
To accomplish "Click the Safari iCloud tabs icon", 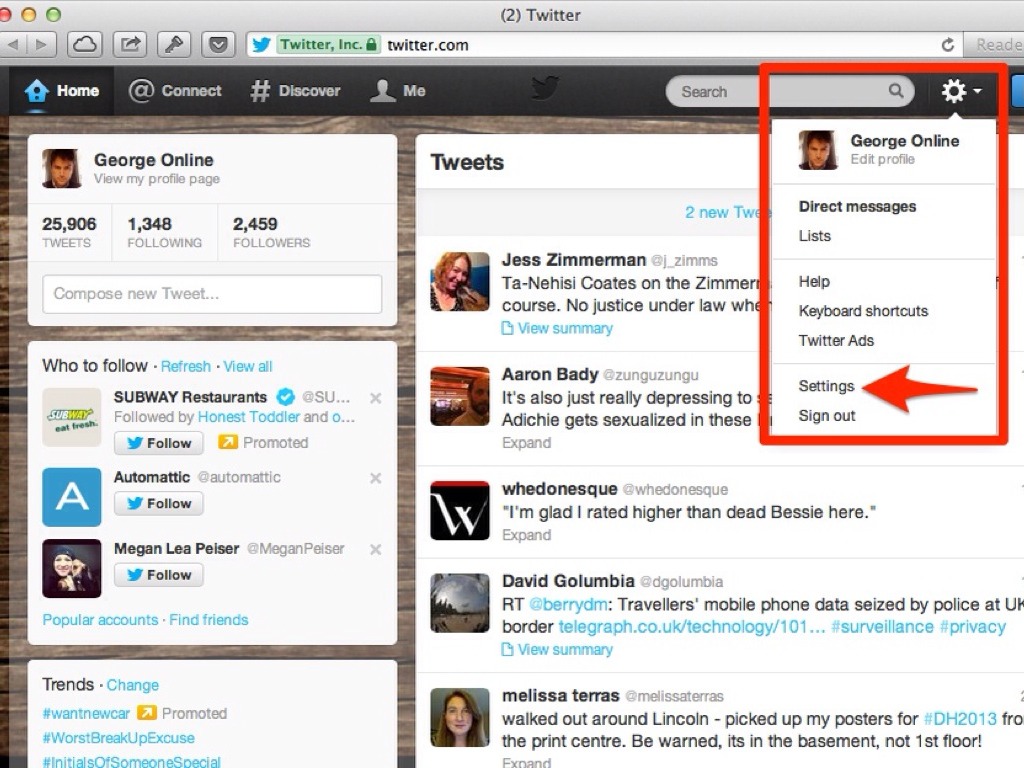I will click(85, 44).
